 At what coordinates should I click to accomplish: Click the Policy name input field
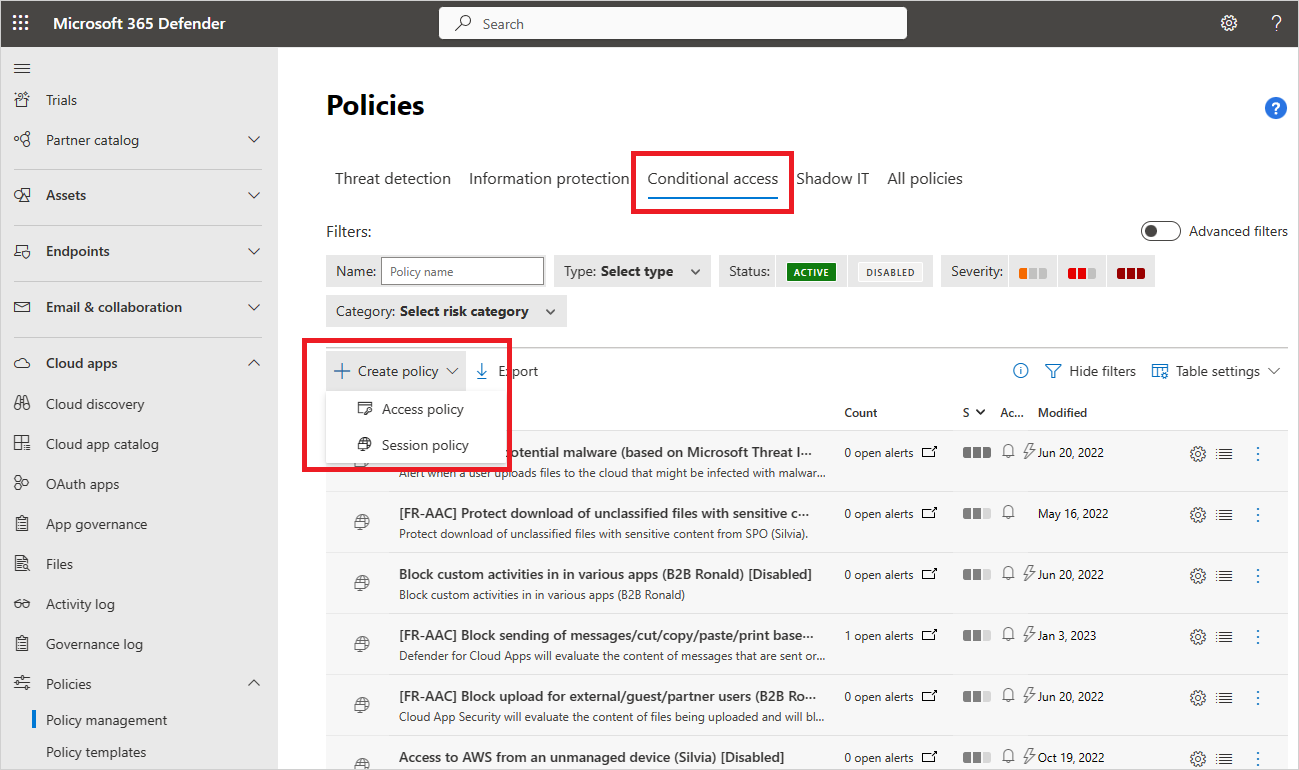(x=462, y=270)
